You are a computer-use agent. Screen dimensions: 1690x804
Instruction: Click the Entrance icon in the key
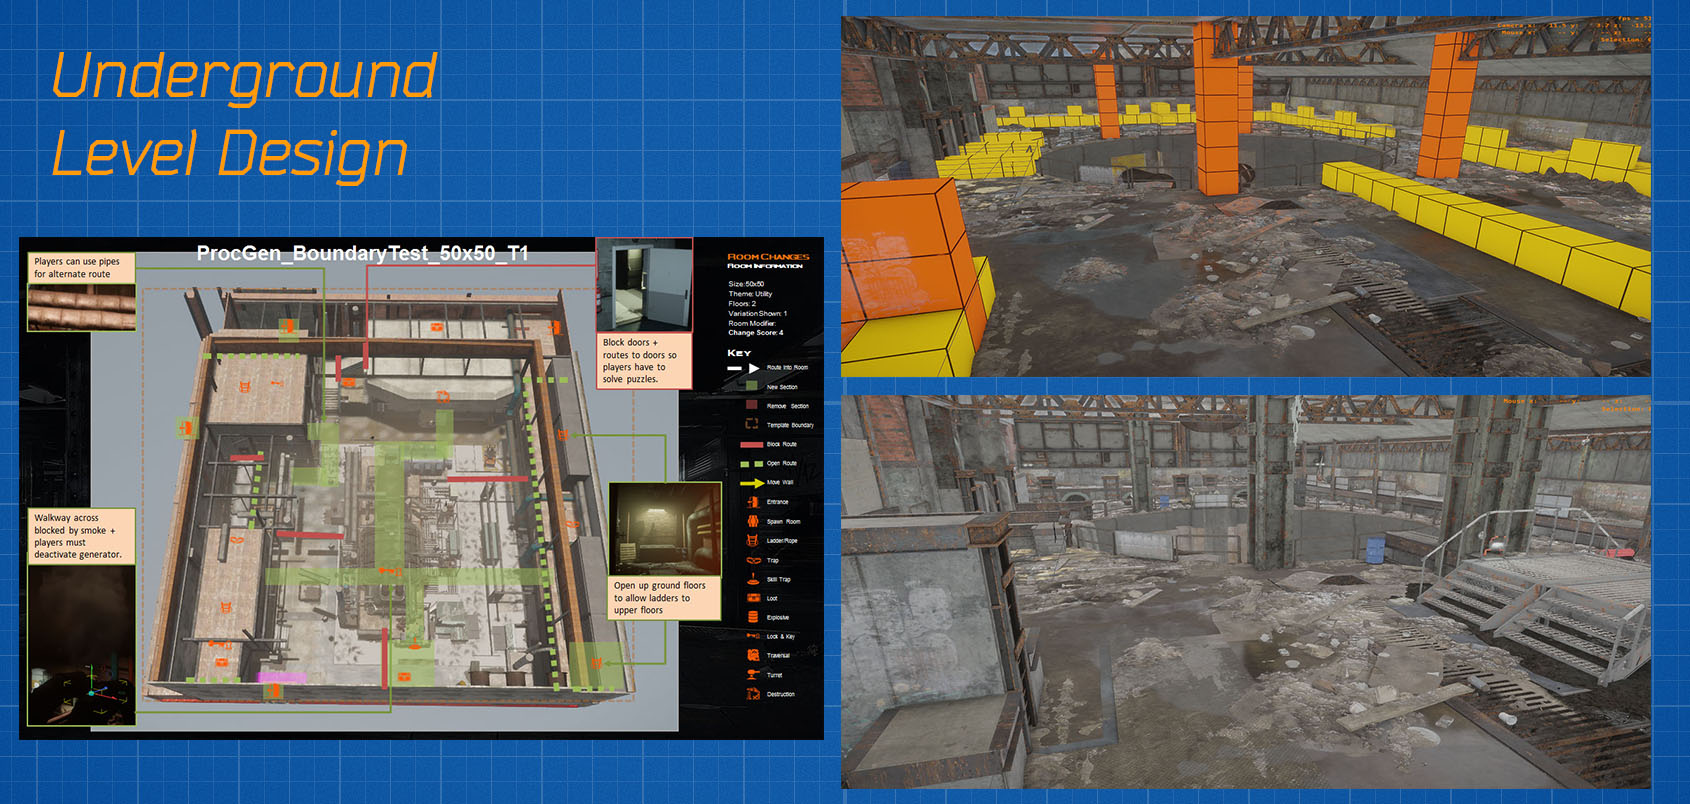tap(752, 502)
